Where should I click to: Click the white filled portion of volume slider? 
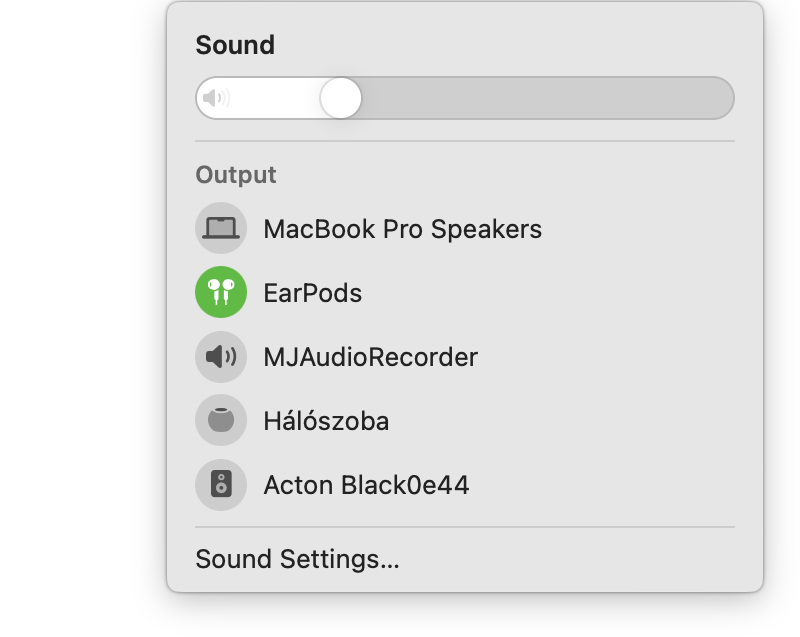275,98
